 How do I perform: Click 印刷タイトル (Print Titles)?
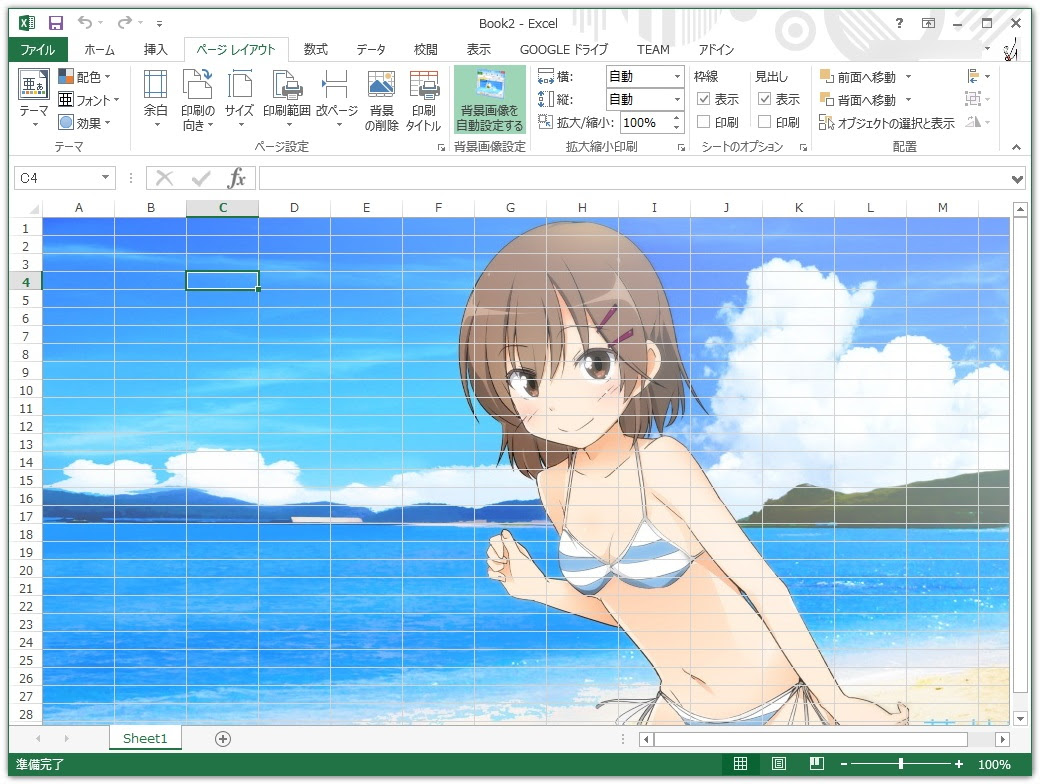pyautogui.click(x=423, y=100)
